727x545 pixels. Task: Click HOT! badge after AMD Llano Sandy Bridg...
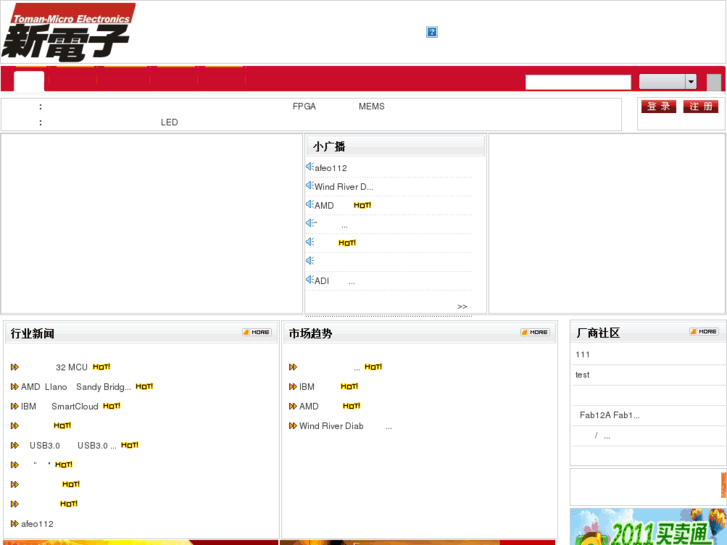pyautogui.click(x=144, y=386)
